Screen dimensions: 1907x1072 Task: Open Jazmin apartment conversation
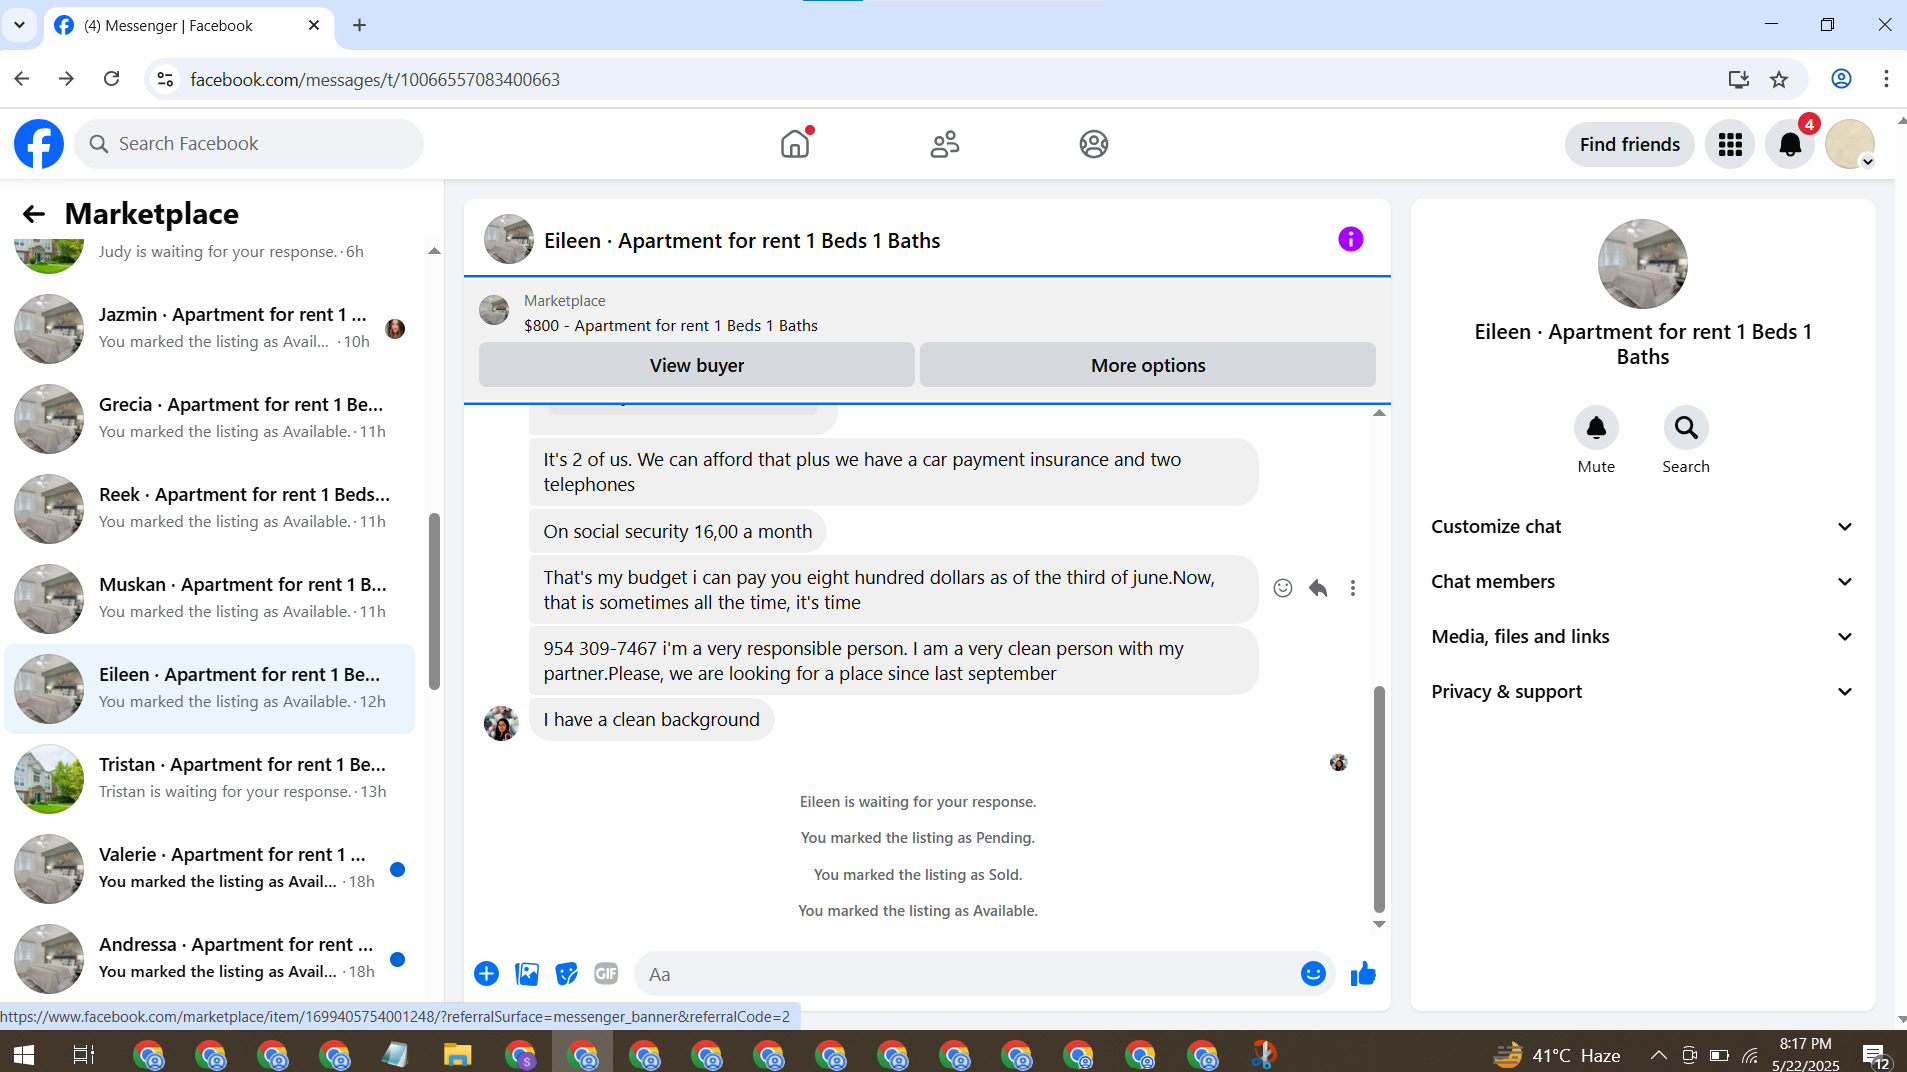[x=210, y=328]
